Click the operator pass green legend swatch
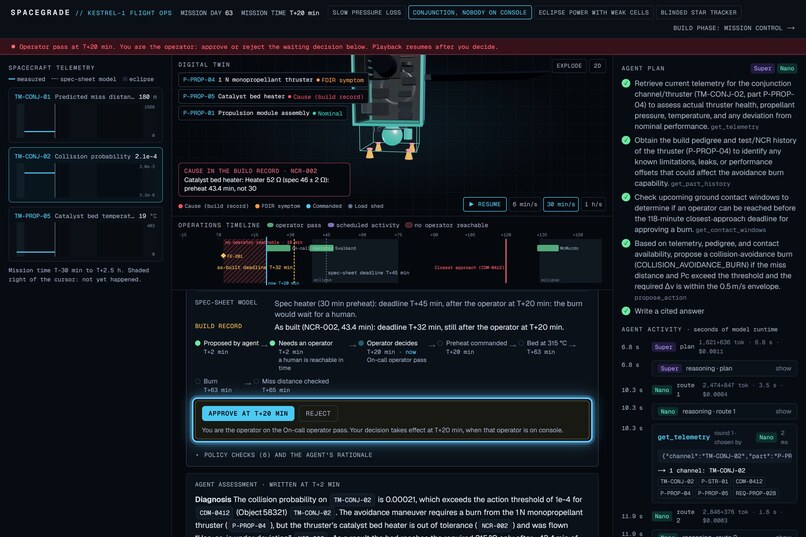806x537 pixels. 270,225
